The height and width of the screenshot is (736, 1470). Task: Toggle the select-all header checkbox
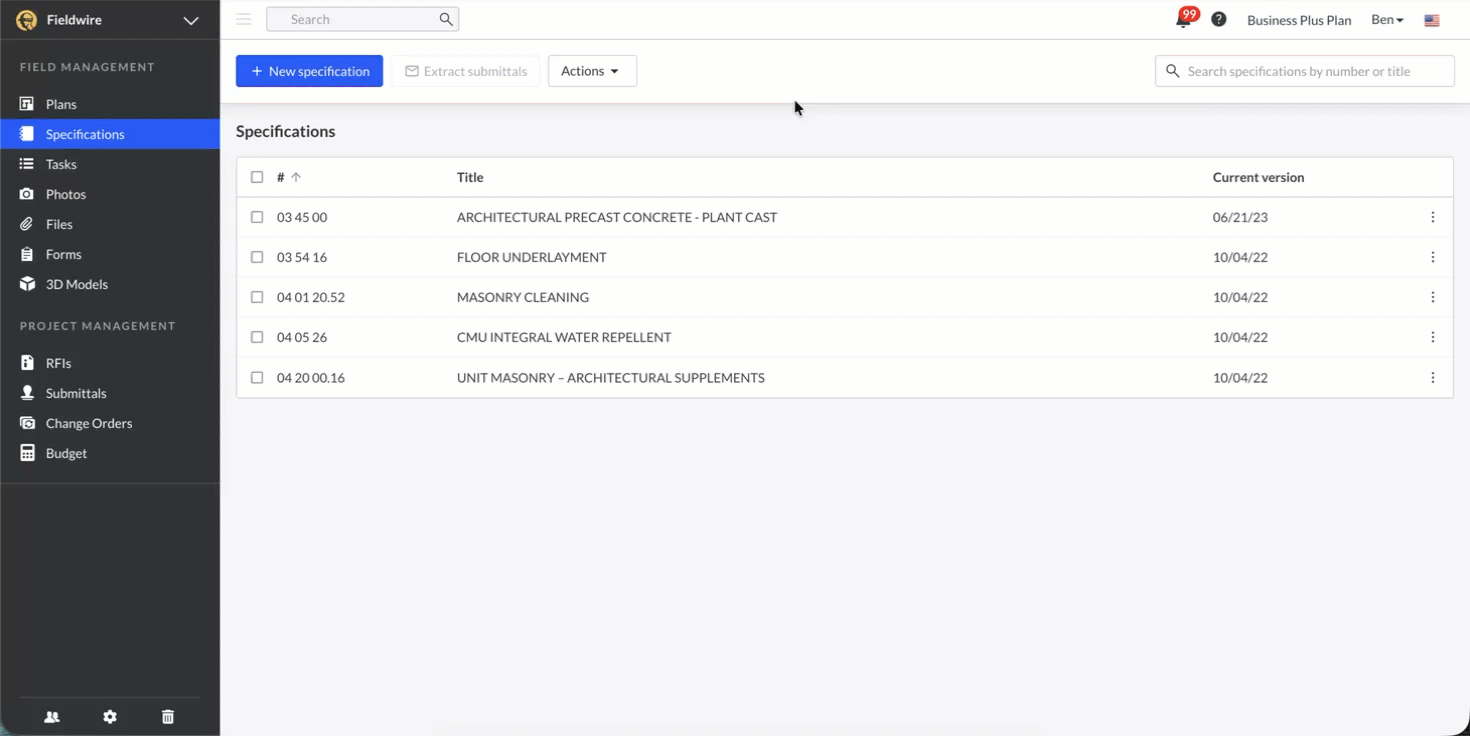tap(257, 177)
